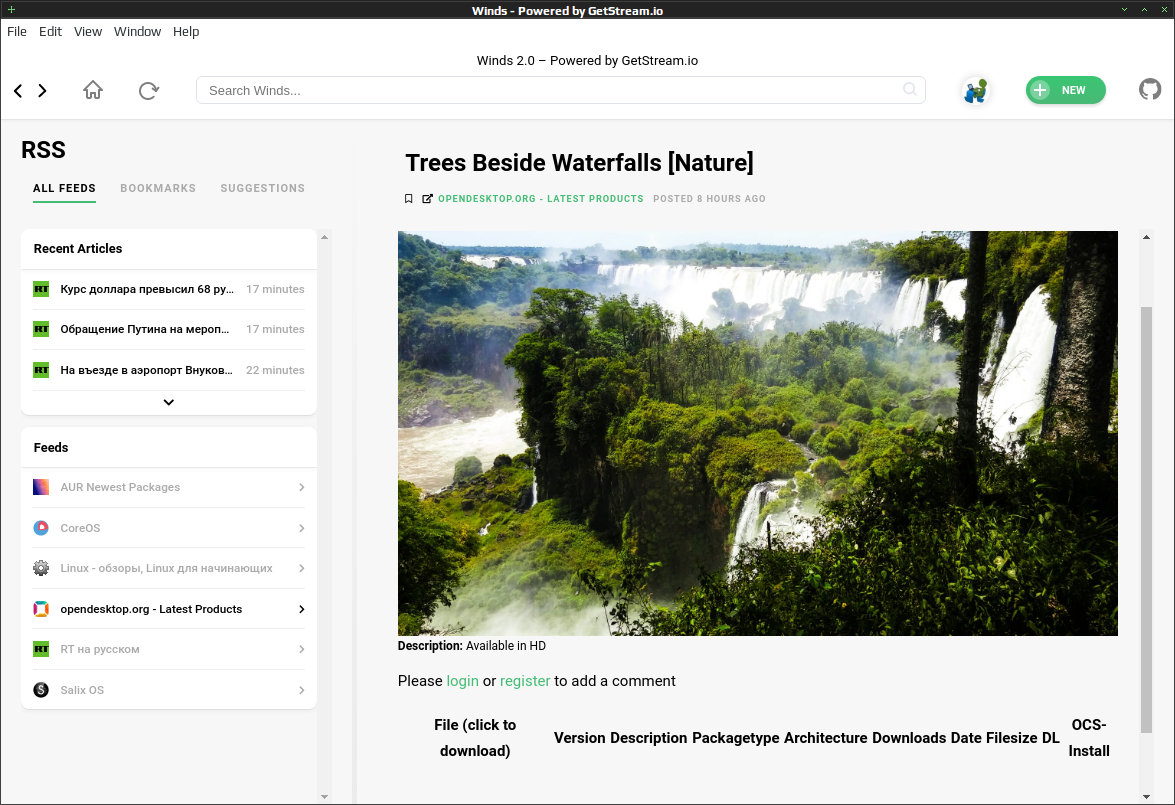Go back with the left arrow icon
This screenshot has height=805, width=1175.
pyautogui.click(x=18, y=91)
